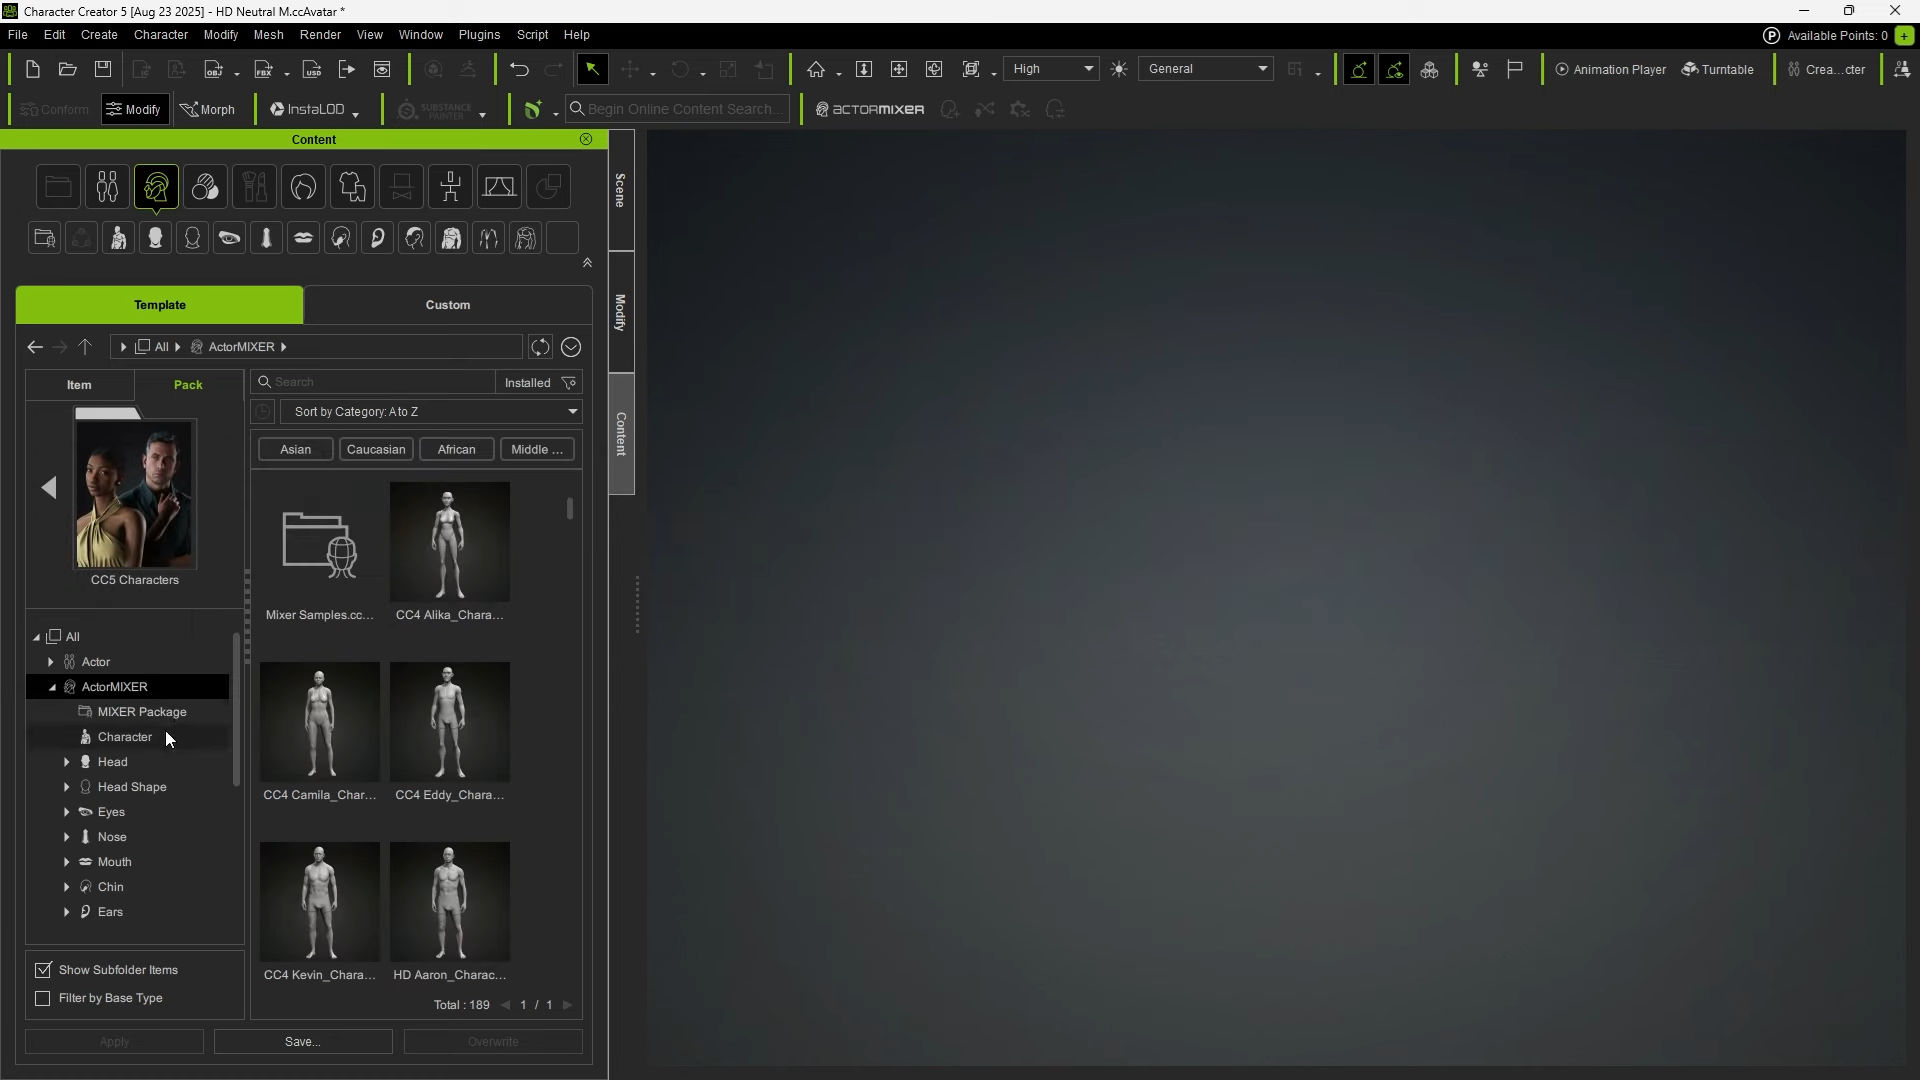Viewport: 1920px width, 1080px height.
Task: Open the Cloth content category
Action: 351,187
